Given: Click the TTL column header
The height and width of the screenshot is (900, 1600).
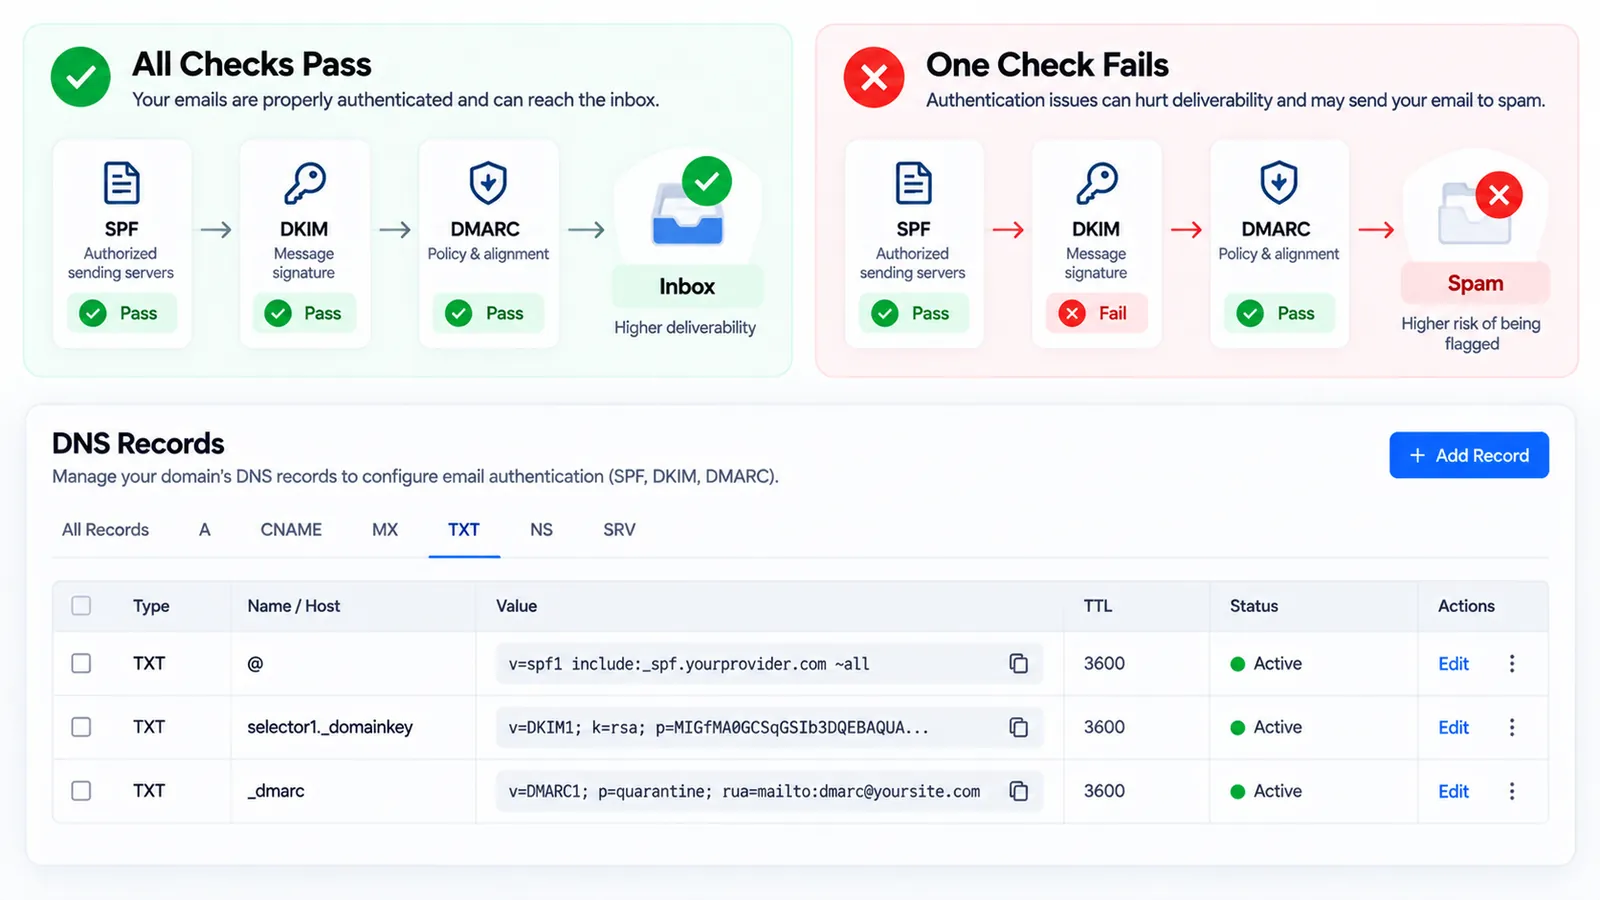Looking at the screenshot, I should pos(1097,606).
